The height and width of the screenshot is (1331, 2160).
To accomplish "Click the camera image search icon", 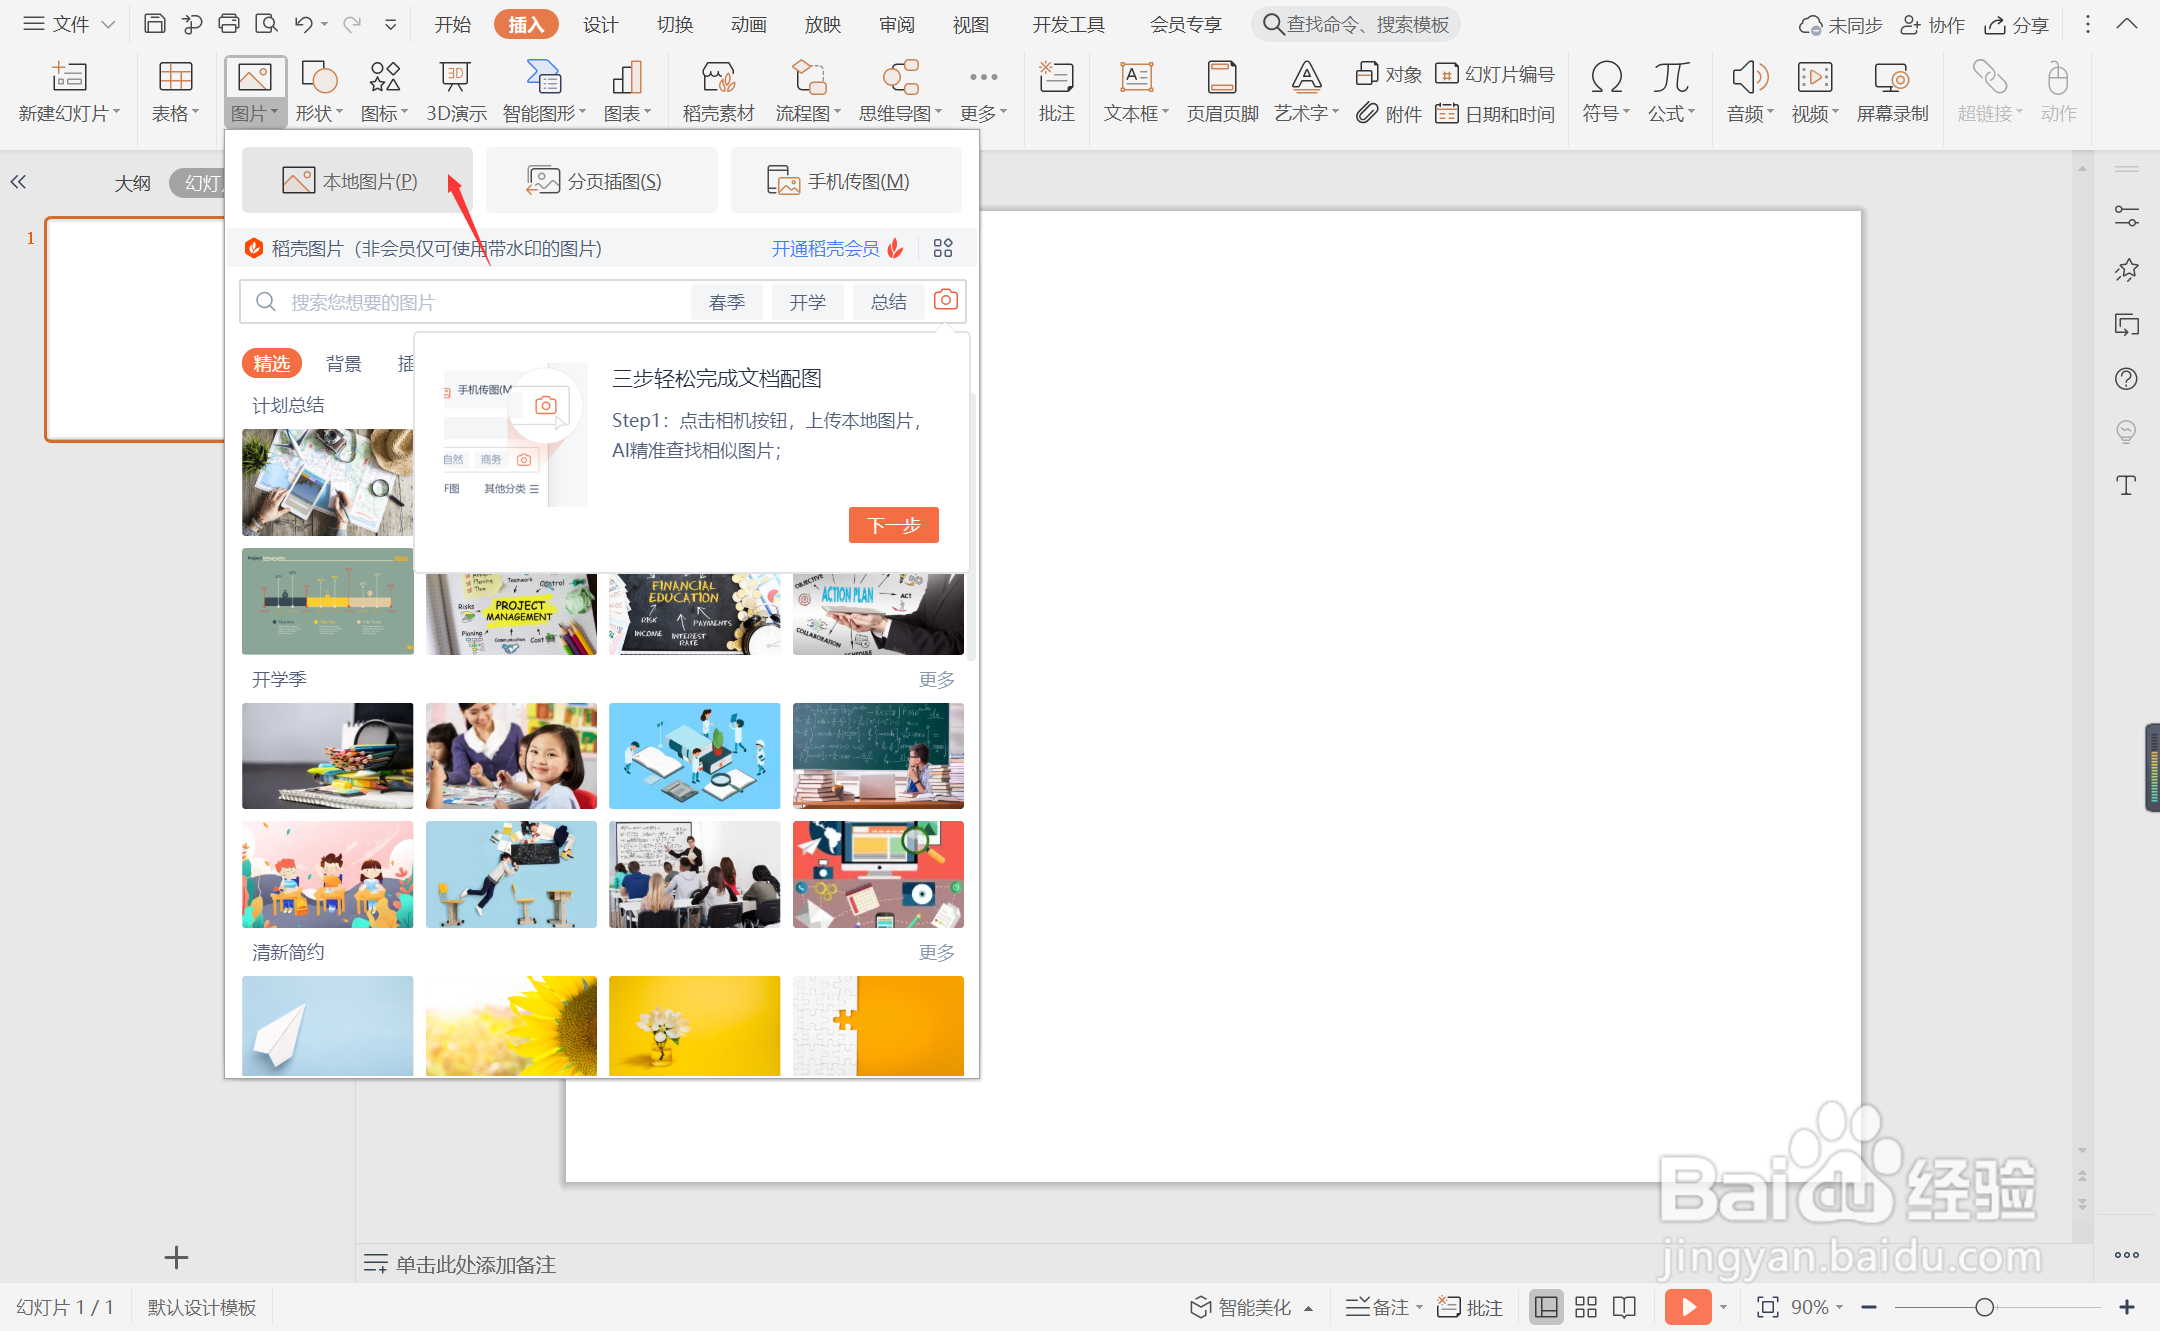I will pyautogui.click(x=945, y=300).
